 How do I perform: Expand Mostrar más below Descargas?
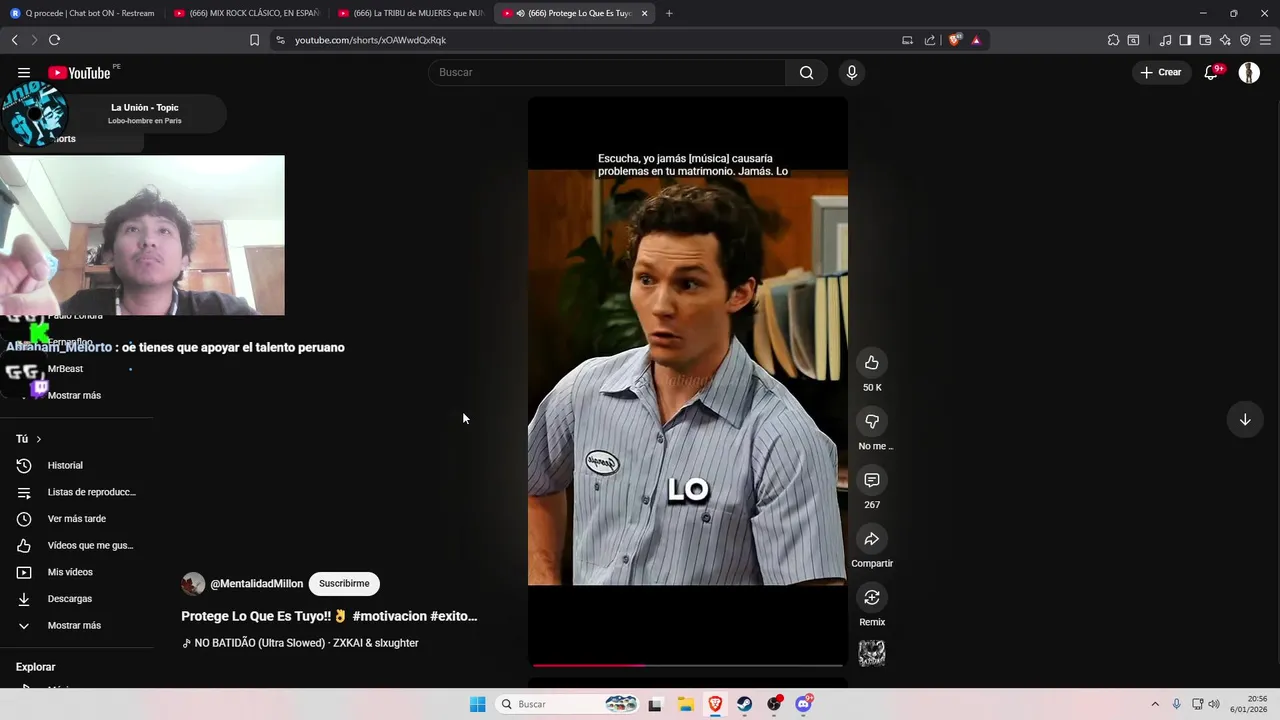tap(73, 625)
